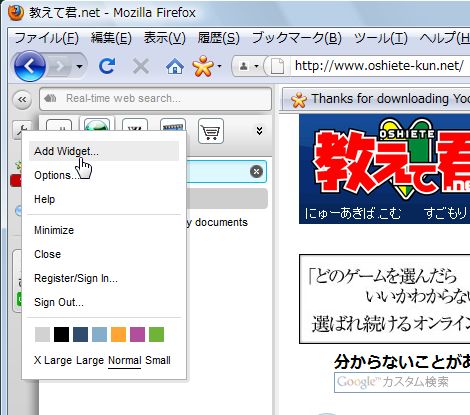
Task: Open the ブックマーク(B) menu
Action: (297, 38)
